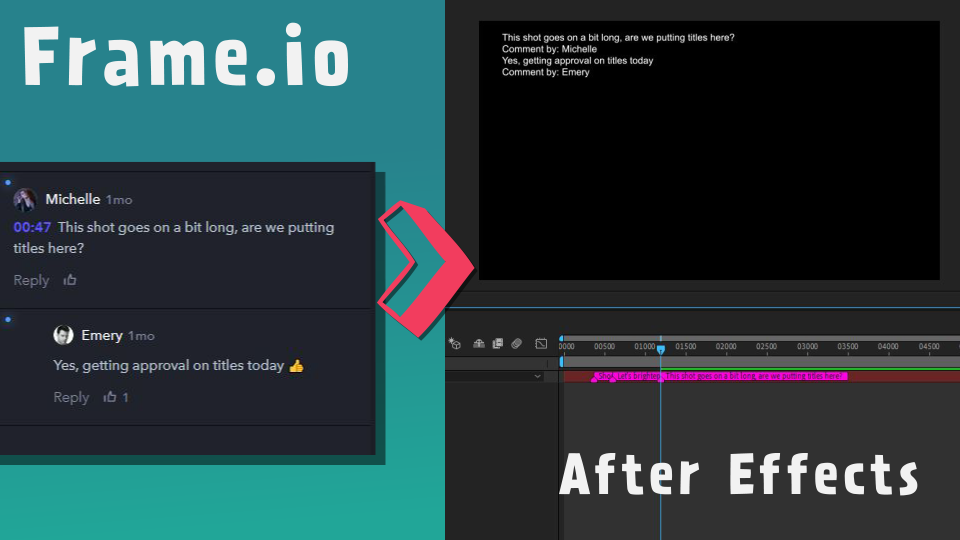Click 04500 on the time ruler

pos(929,347)
